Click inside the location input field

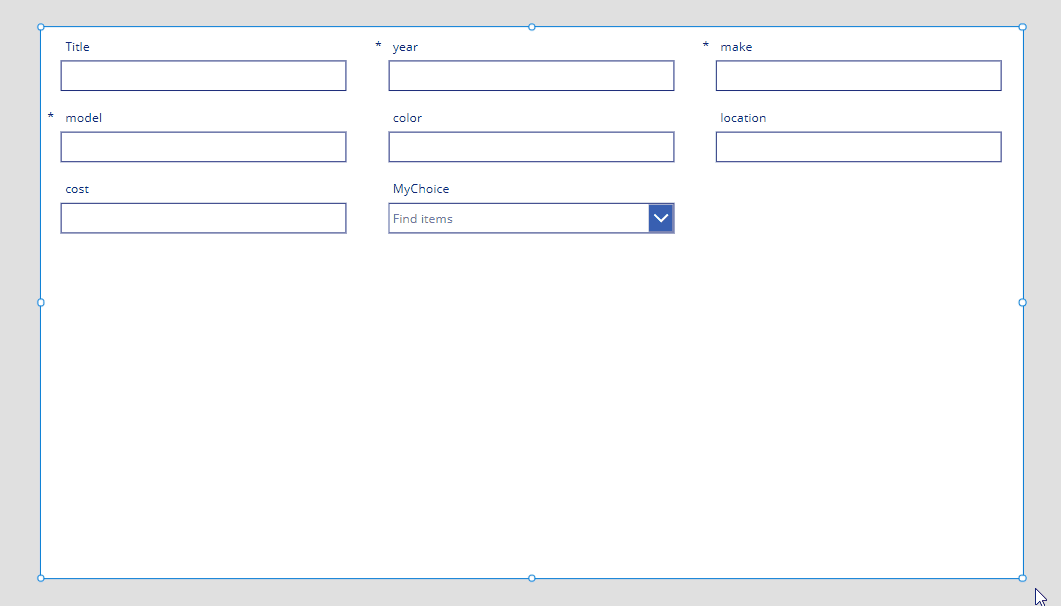(858, 146)
